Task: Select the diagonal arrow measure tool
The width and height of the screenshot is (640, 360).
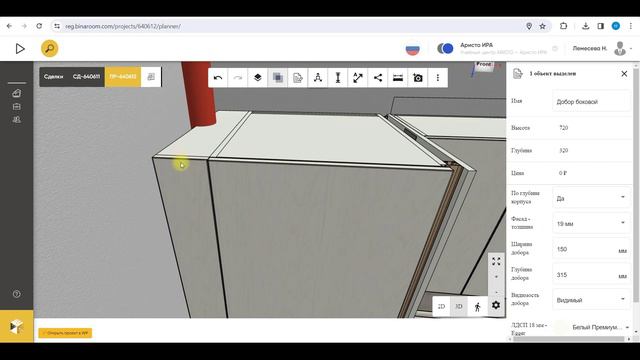Action: click(358, 78)
